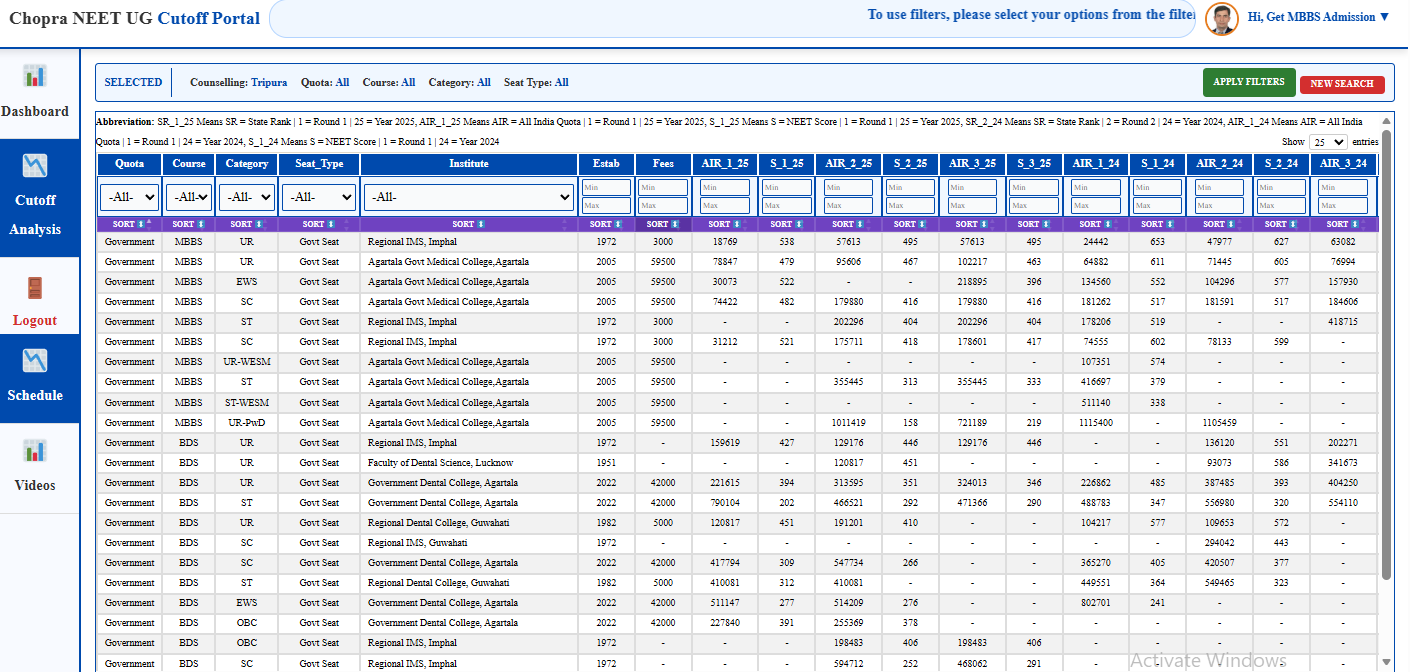Sort table by the Institute column
Image resolution: width=1410 pixels, height=672 pixels.
click(x=468, y=224)
